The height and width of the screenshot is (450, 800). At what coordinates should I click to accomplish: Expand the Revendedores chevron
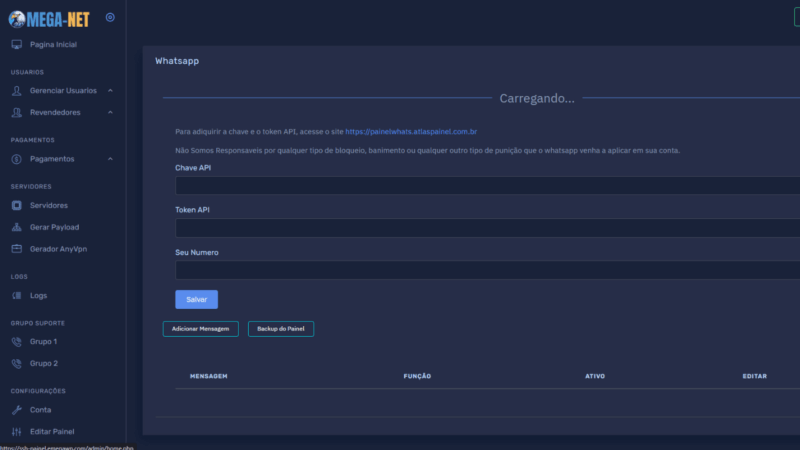point(110,112)
